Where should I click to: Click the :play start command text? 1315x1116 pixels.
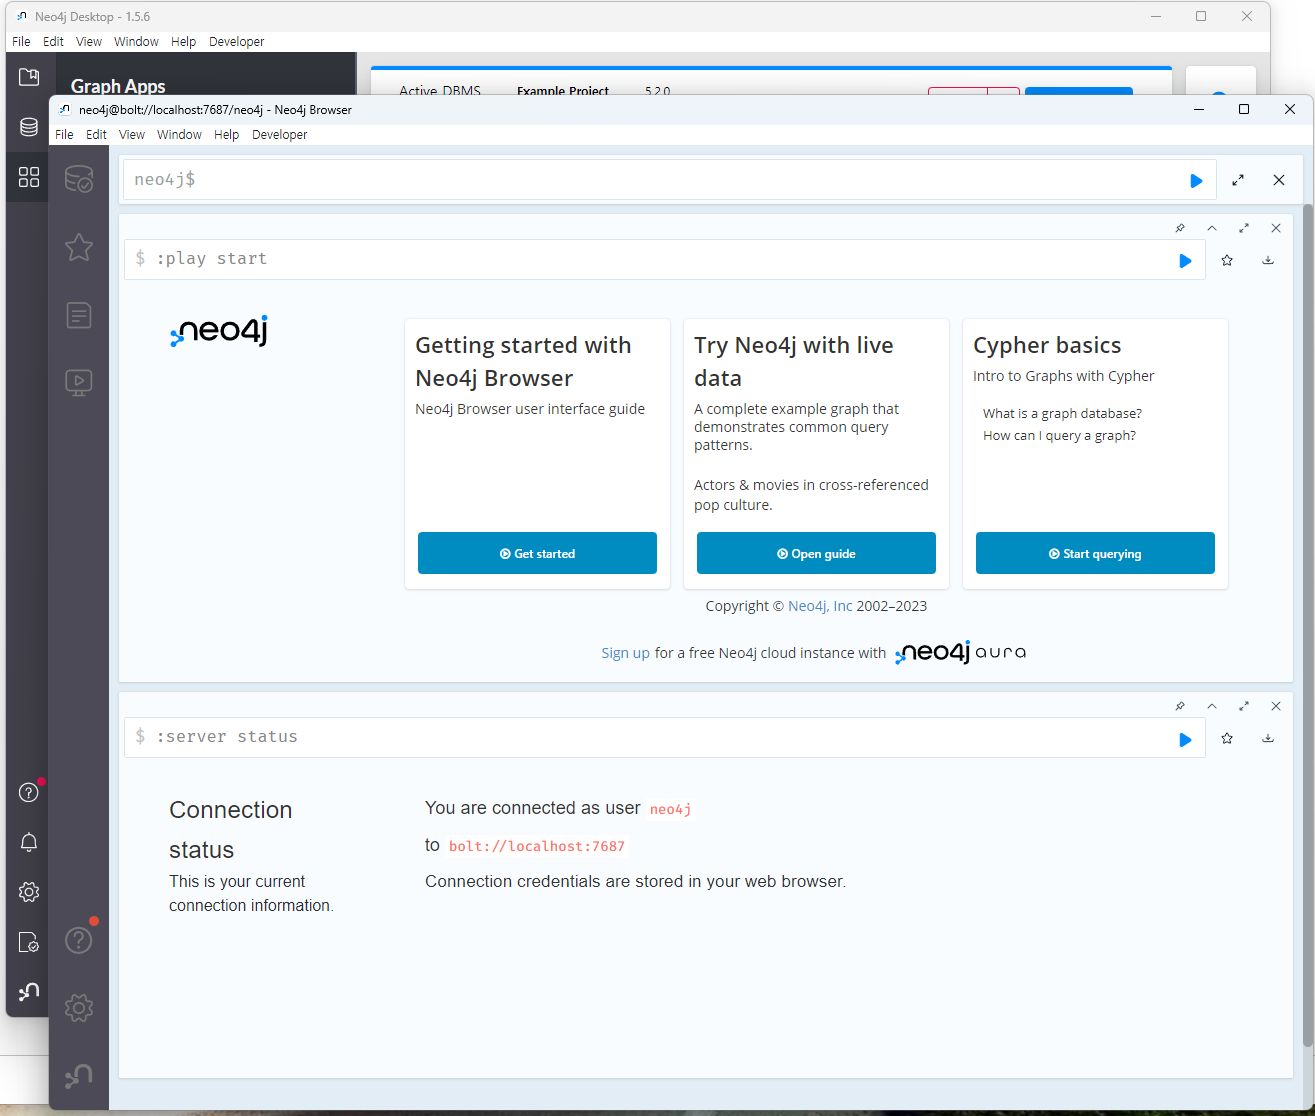coord(212,258)
